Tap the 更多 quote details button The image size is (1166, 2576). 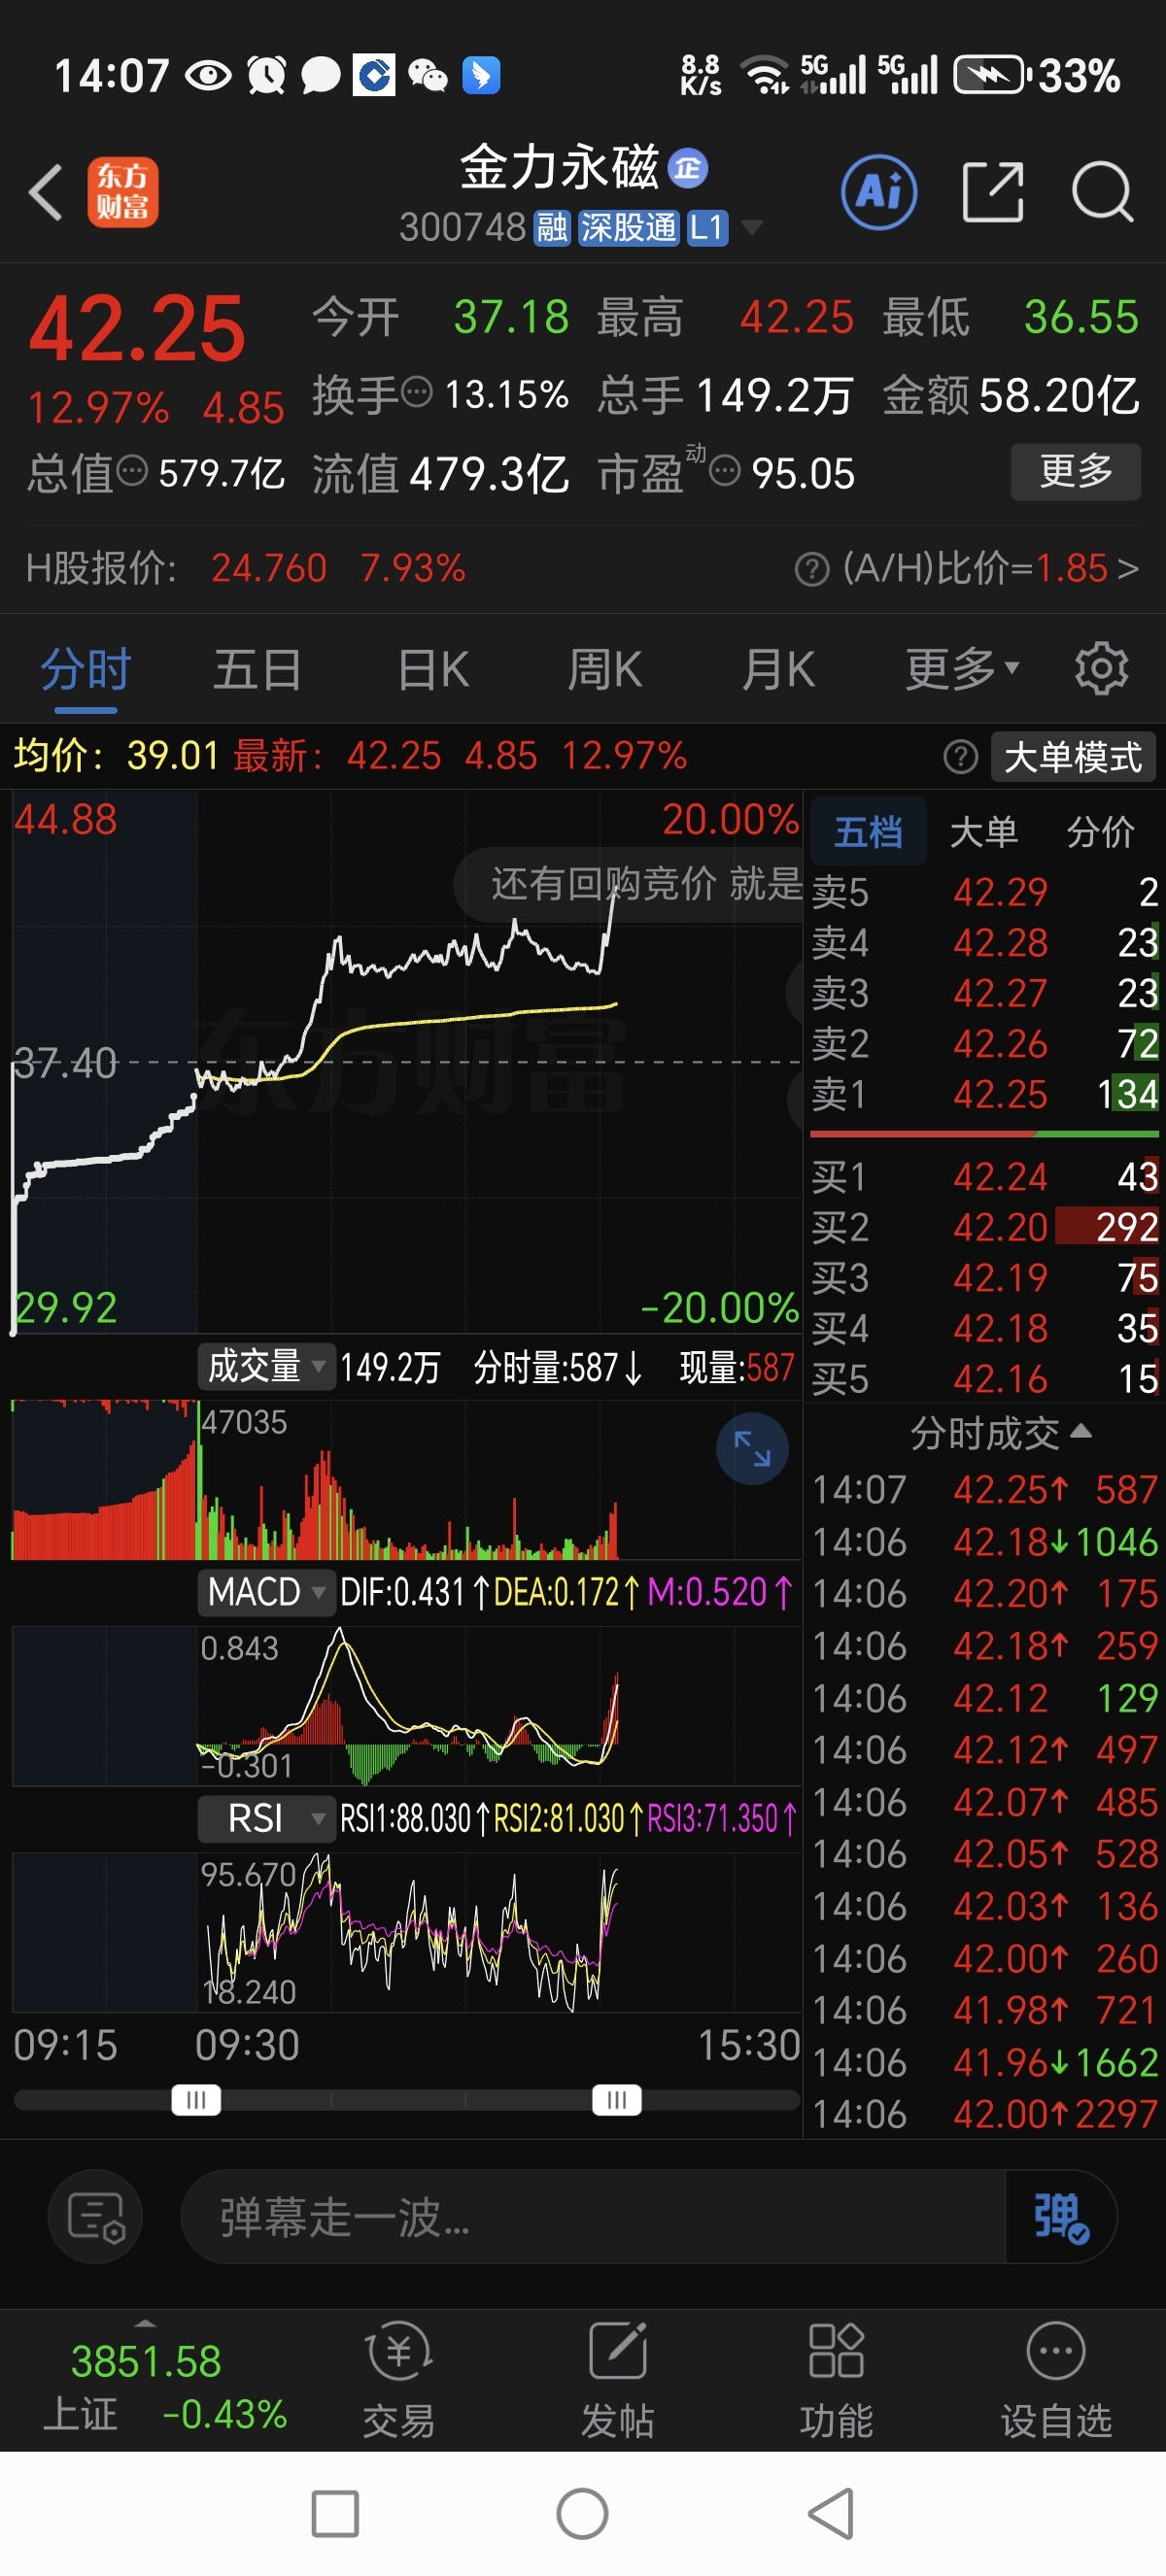pos(1075,471)
